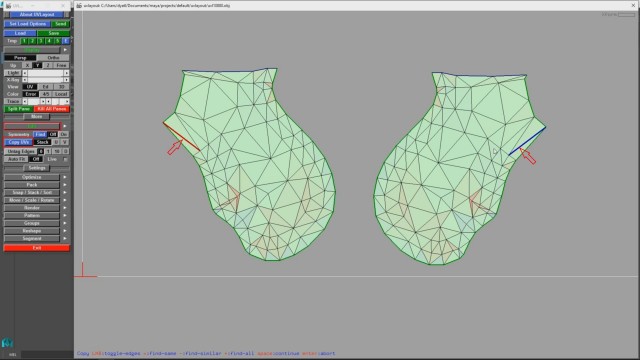The width and height of the screenshot is (640, 360).
Task: Switch View mode to 3D
Action: tap(61, 87)
